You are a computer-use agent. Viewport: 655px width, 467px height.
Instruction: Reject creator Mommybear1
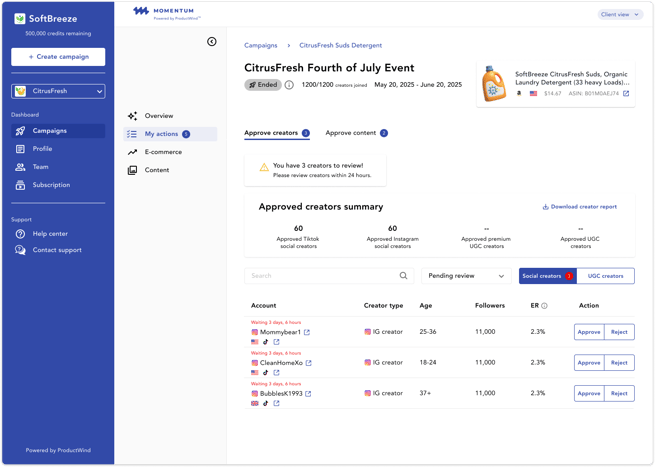[619, 332]
